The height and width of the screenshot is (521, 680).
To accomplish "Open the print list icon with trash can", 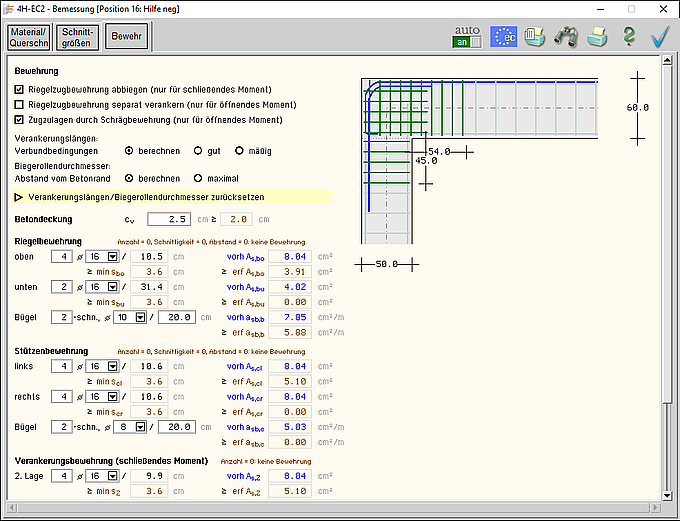I will point(535,37).
